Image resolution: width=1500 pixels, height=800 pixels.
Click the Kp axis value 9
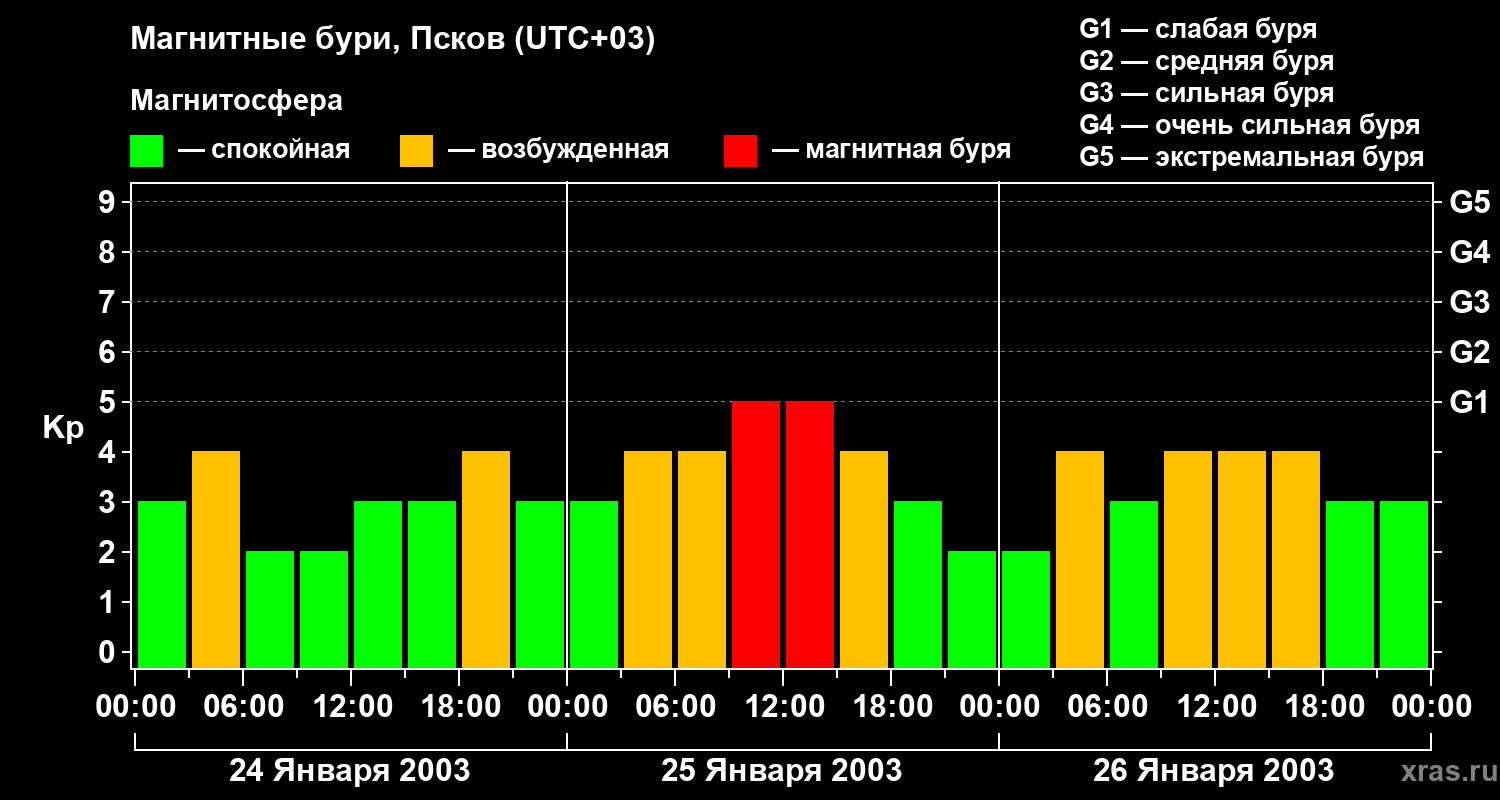109,202
